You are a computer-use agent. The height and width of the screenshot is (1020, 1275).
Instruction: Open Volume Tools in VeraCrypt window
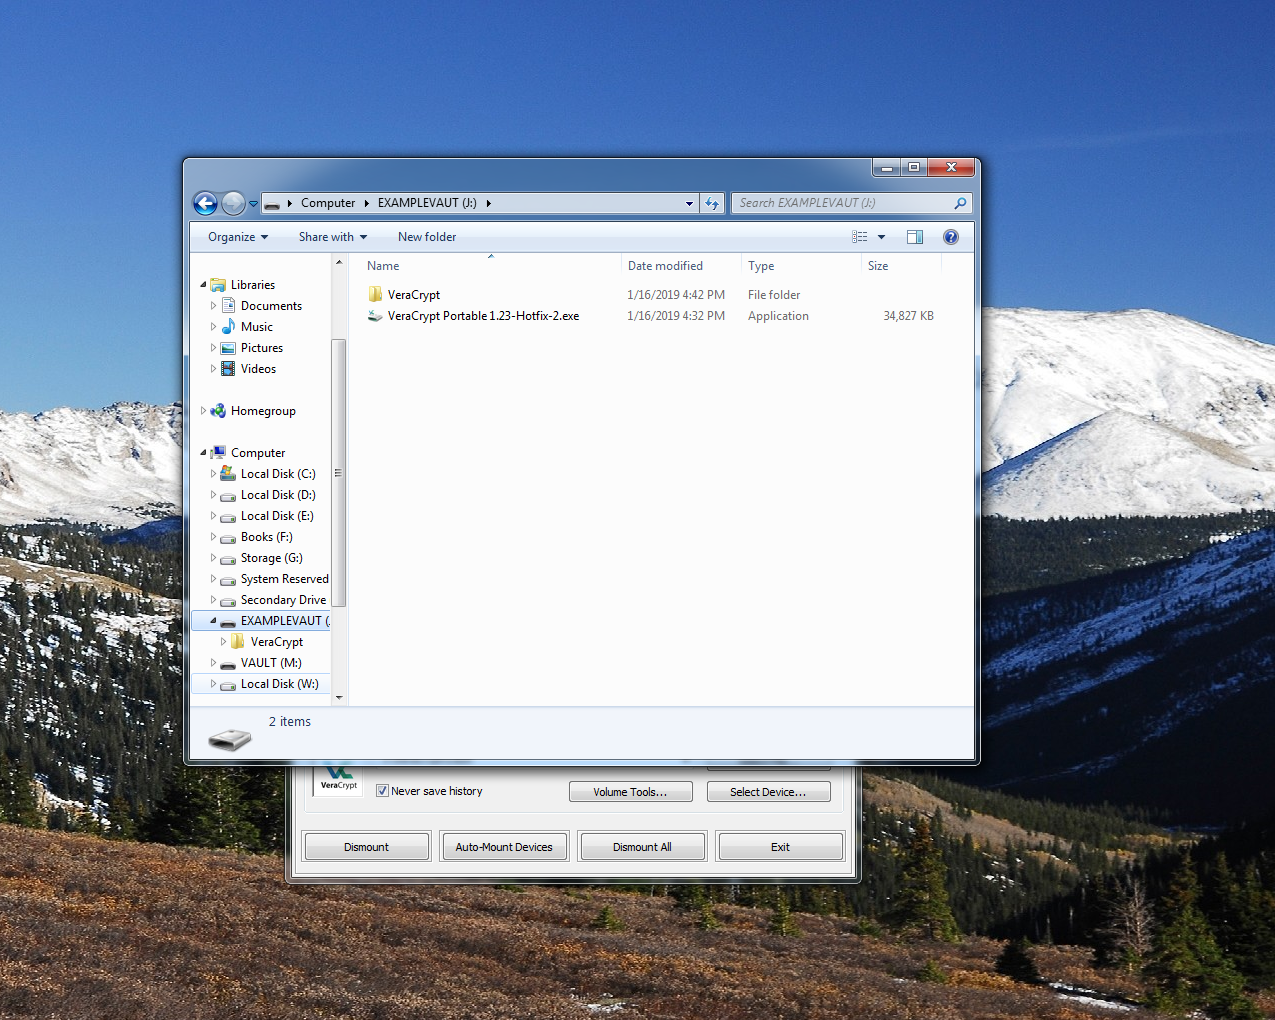(630, 792)
